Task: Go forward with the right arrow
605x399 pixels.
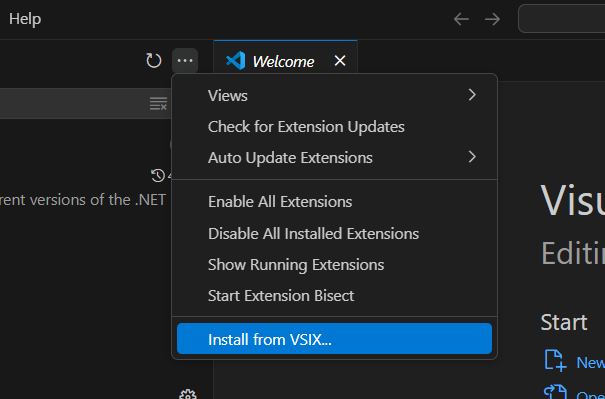Action: point(492,19)
